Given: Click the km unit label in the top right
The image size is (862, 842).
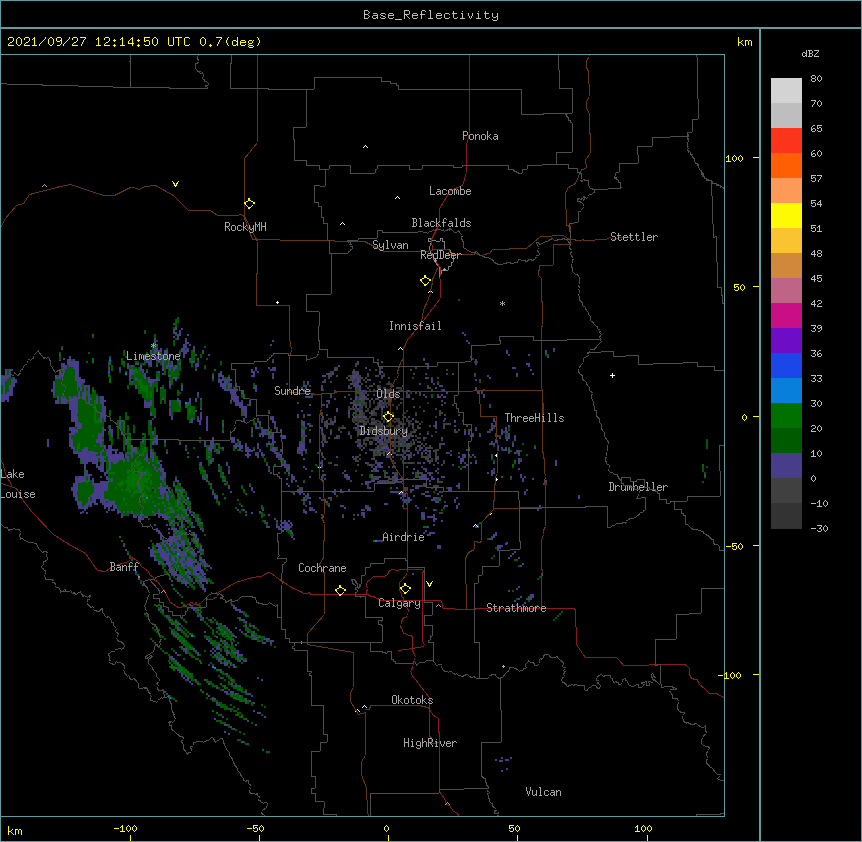Looking at the screenshot, I should click(x=744, y=42).
